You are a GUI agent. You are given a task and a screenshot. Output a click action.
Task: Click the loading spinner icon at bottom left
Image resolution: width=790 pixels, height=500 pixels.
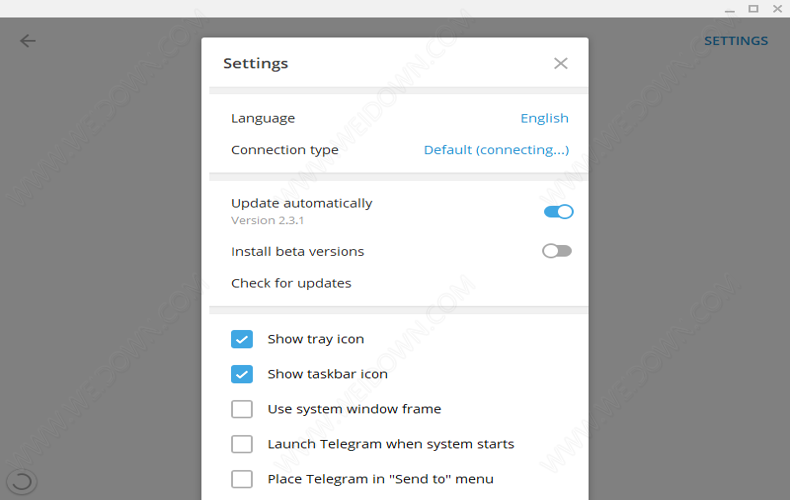pos(22,481)
